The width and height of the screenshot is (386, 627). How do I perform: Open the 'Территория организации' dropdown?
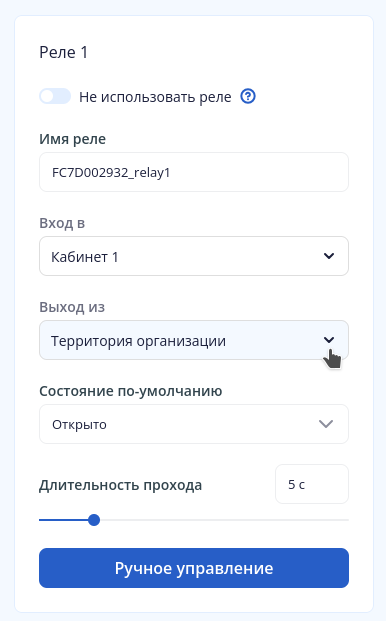[194, 340]
